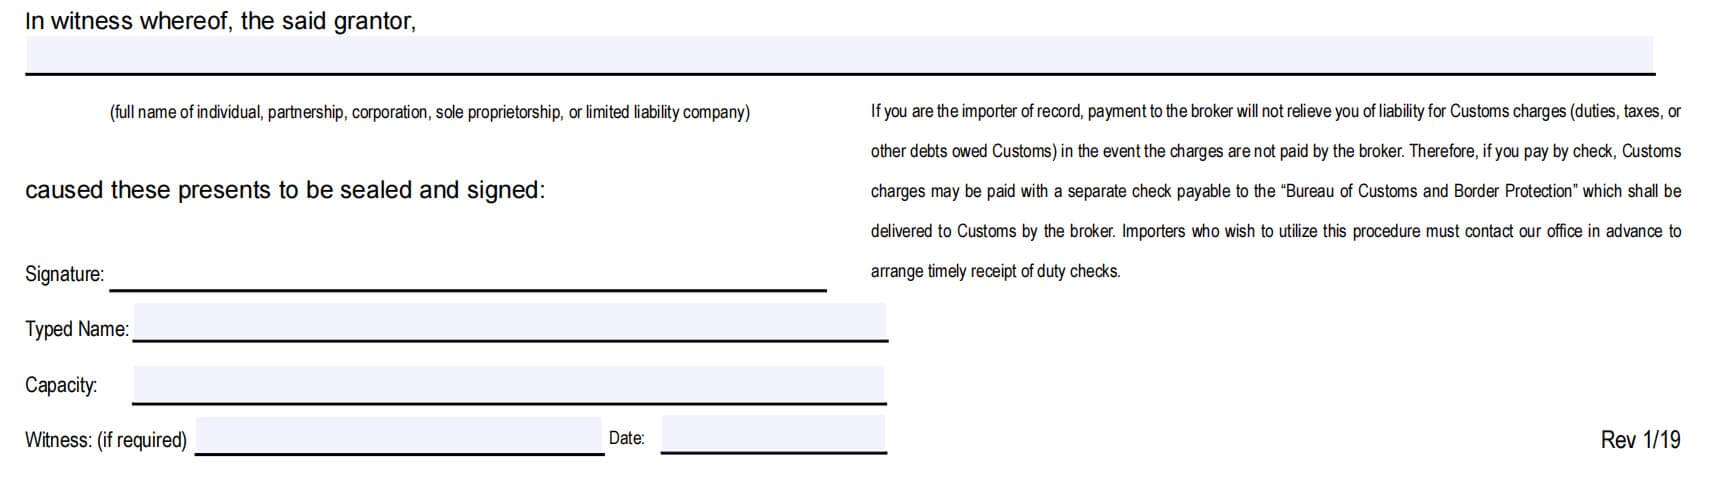The height and width of the screenshot is (488, 1709).
Task: Click the Signature line
Action: point(467,278)
